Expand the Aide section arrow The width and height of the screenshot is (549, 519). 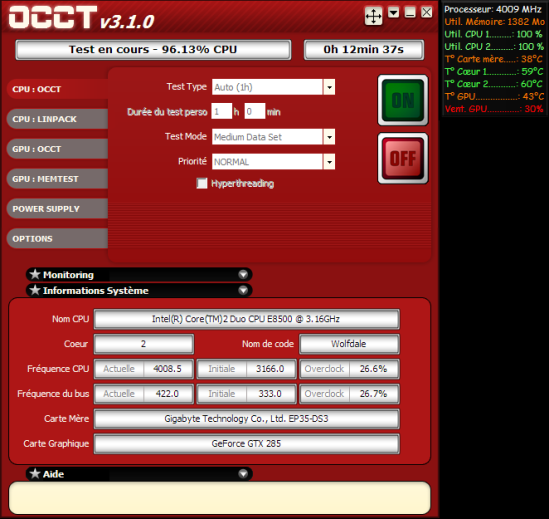[x=243, y=473]
